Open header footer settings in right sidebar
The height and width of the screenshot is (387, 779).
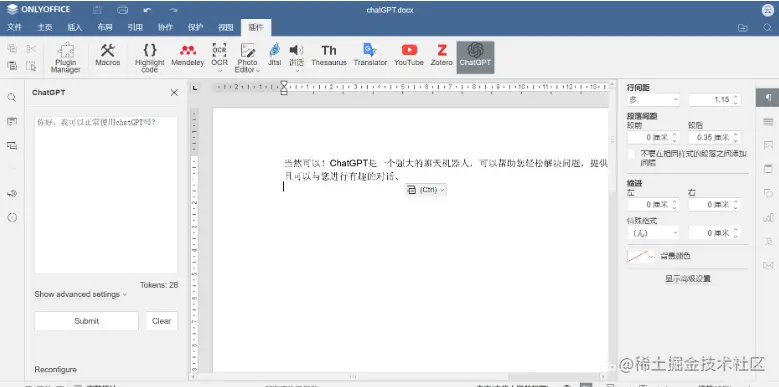(x=768, y=169)
